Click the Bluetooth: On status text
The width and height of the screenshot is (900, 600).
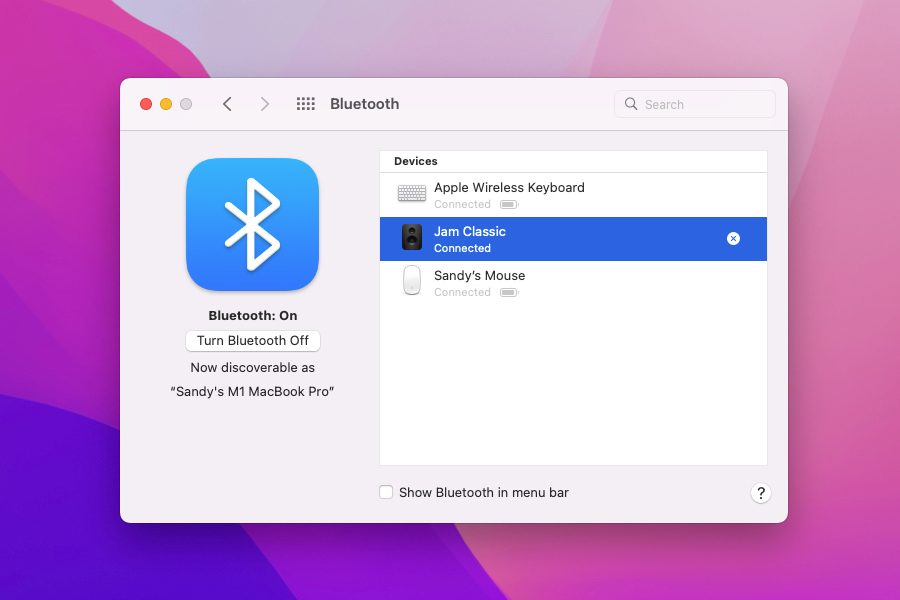click(253, 315)
